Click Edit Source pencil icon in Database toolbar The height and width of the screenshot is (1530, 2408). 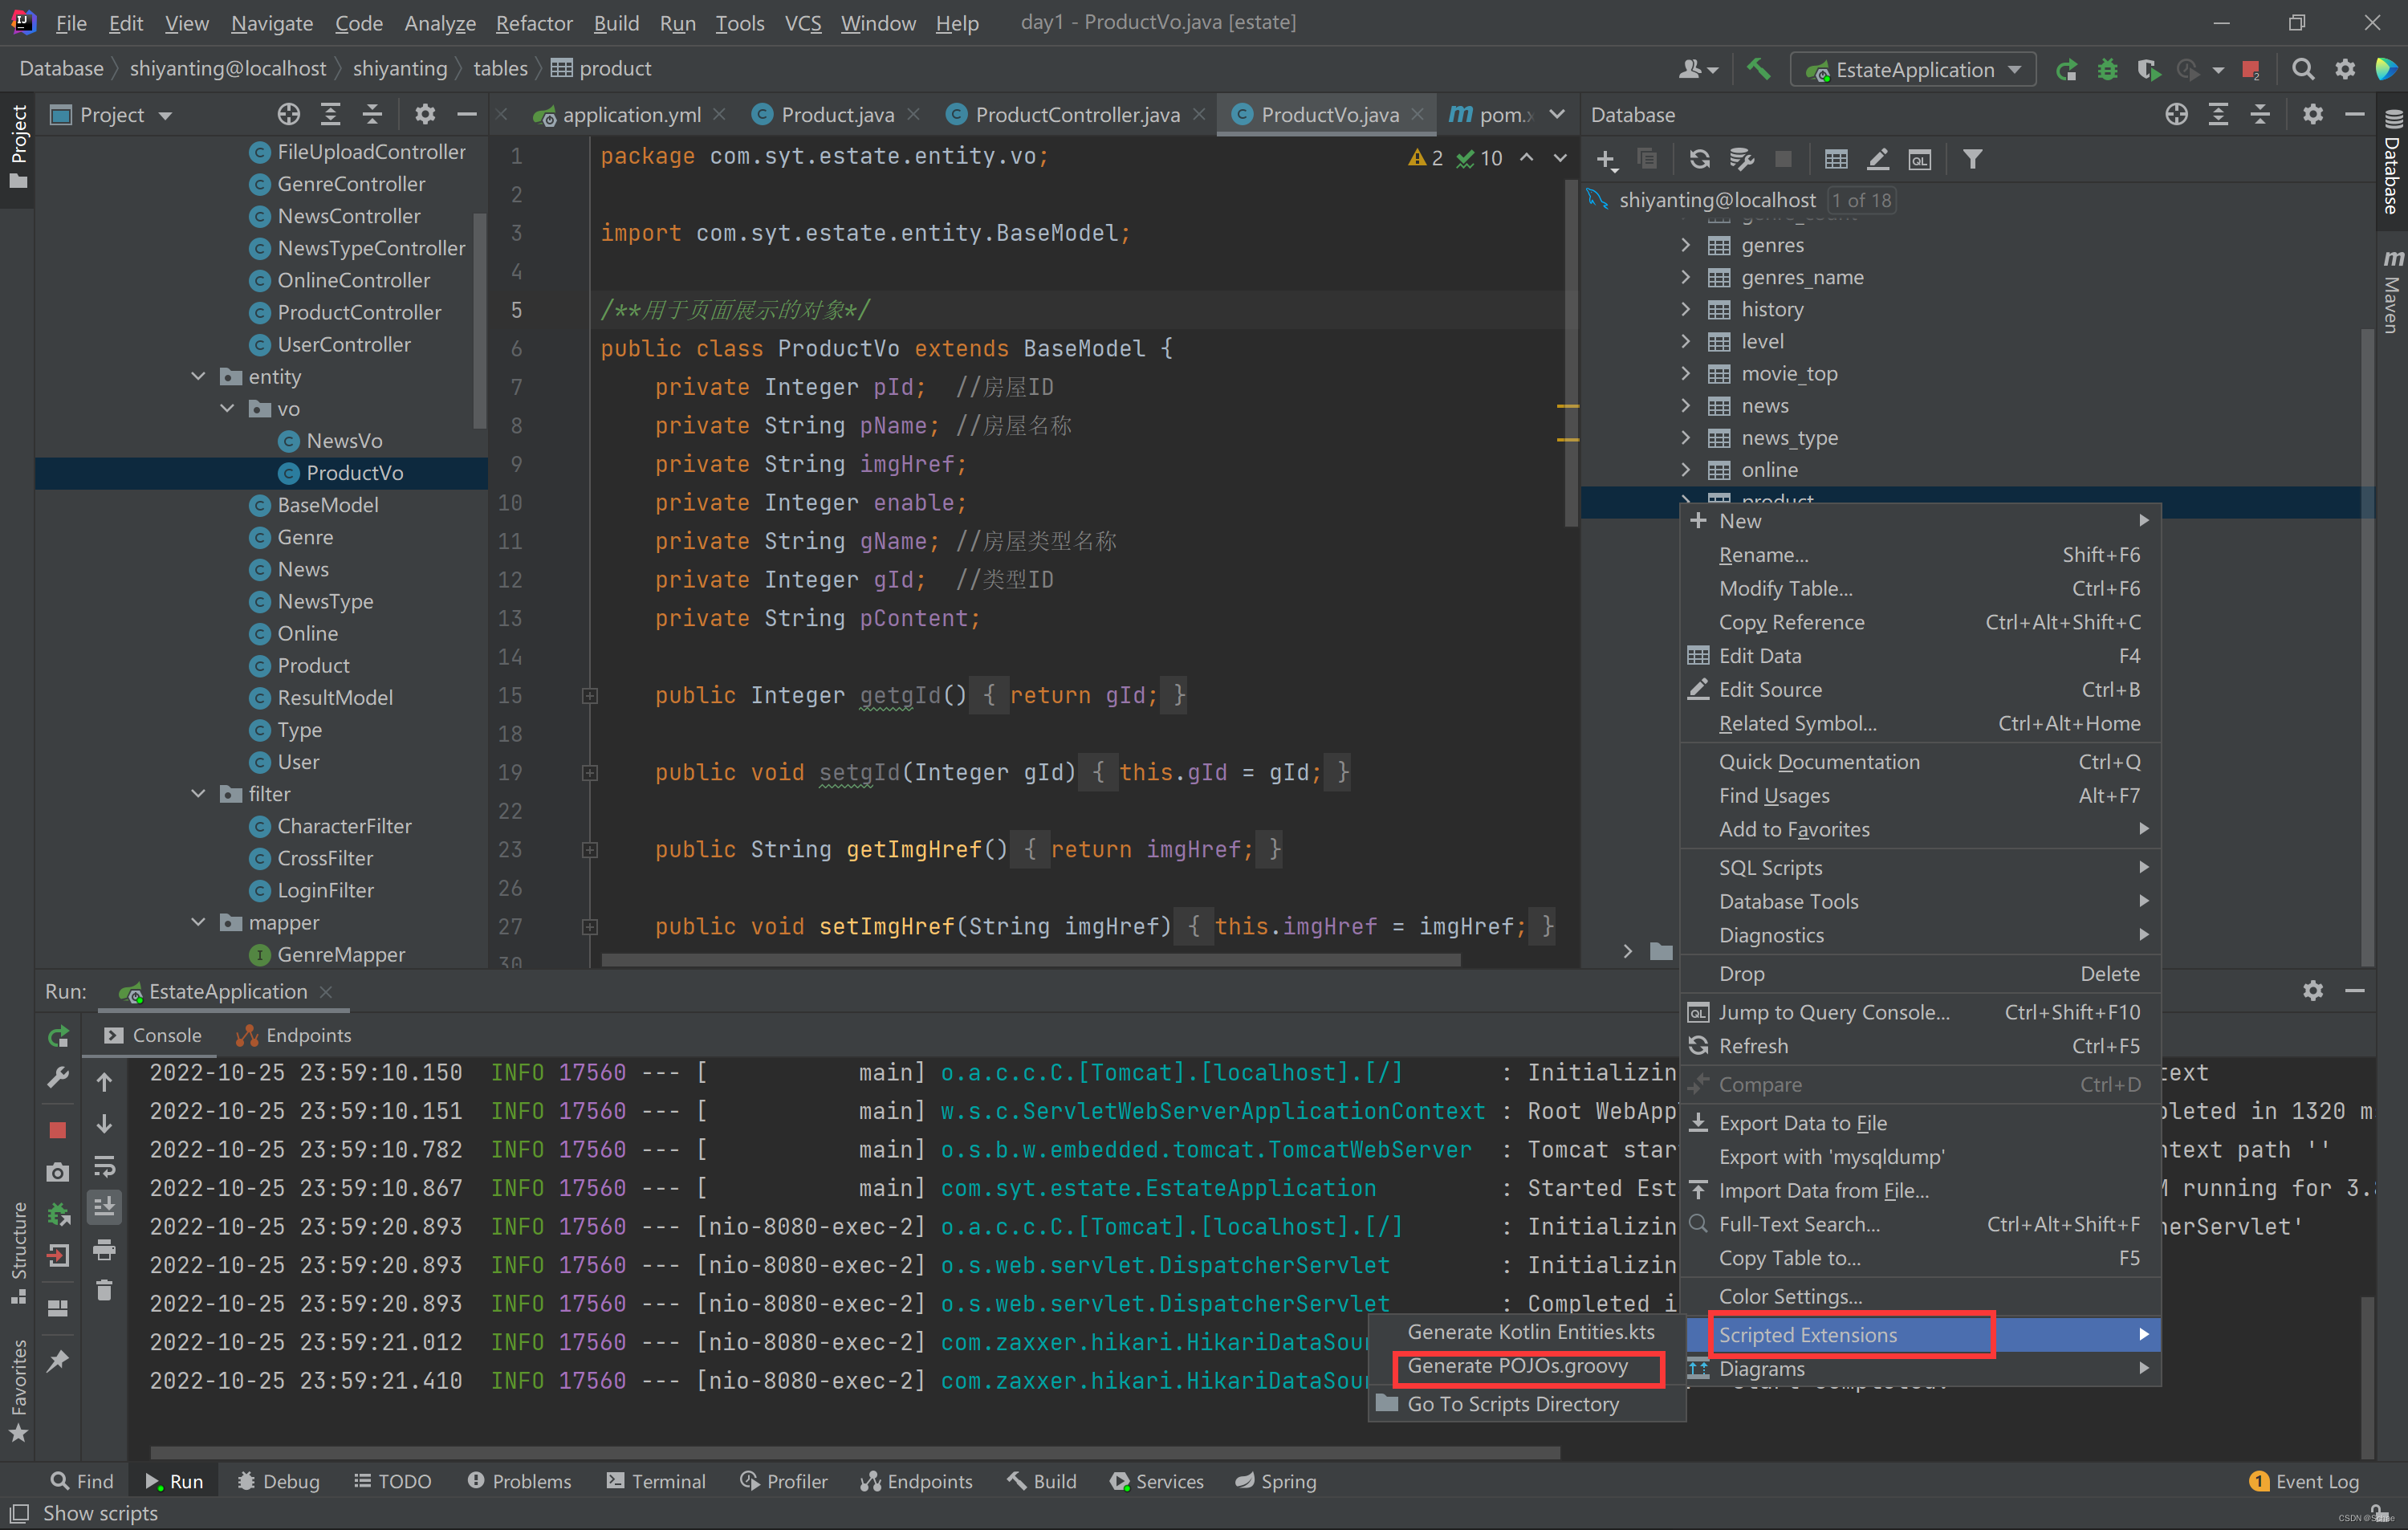(x=1878, y=159)
